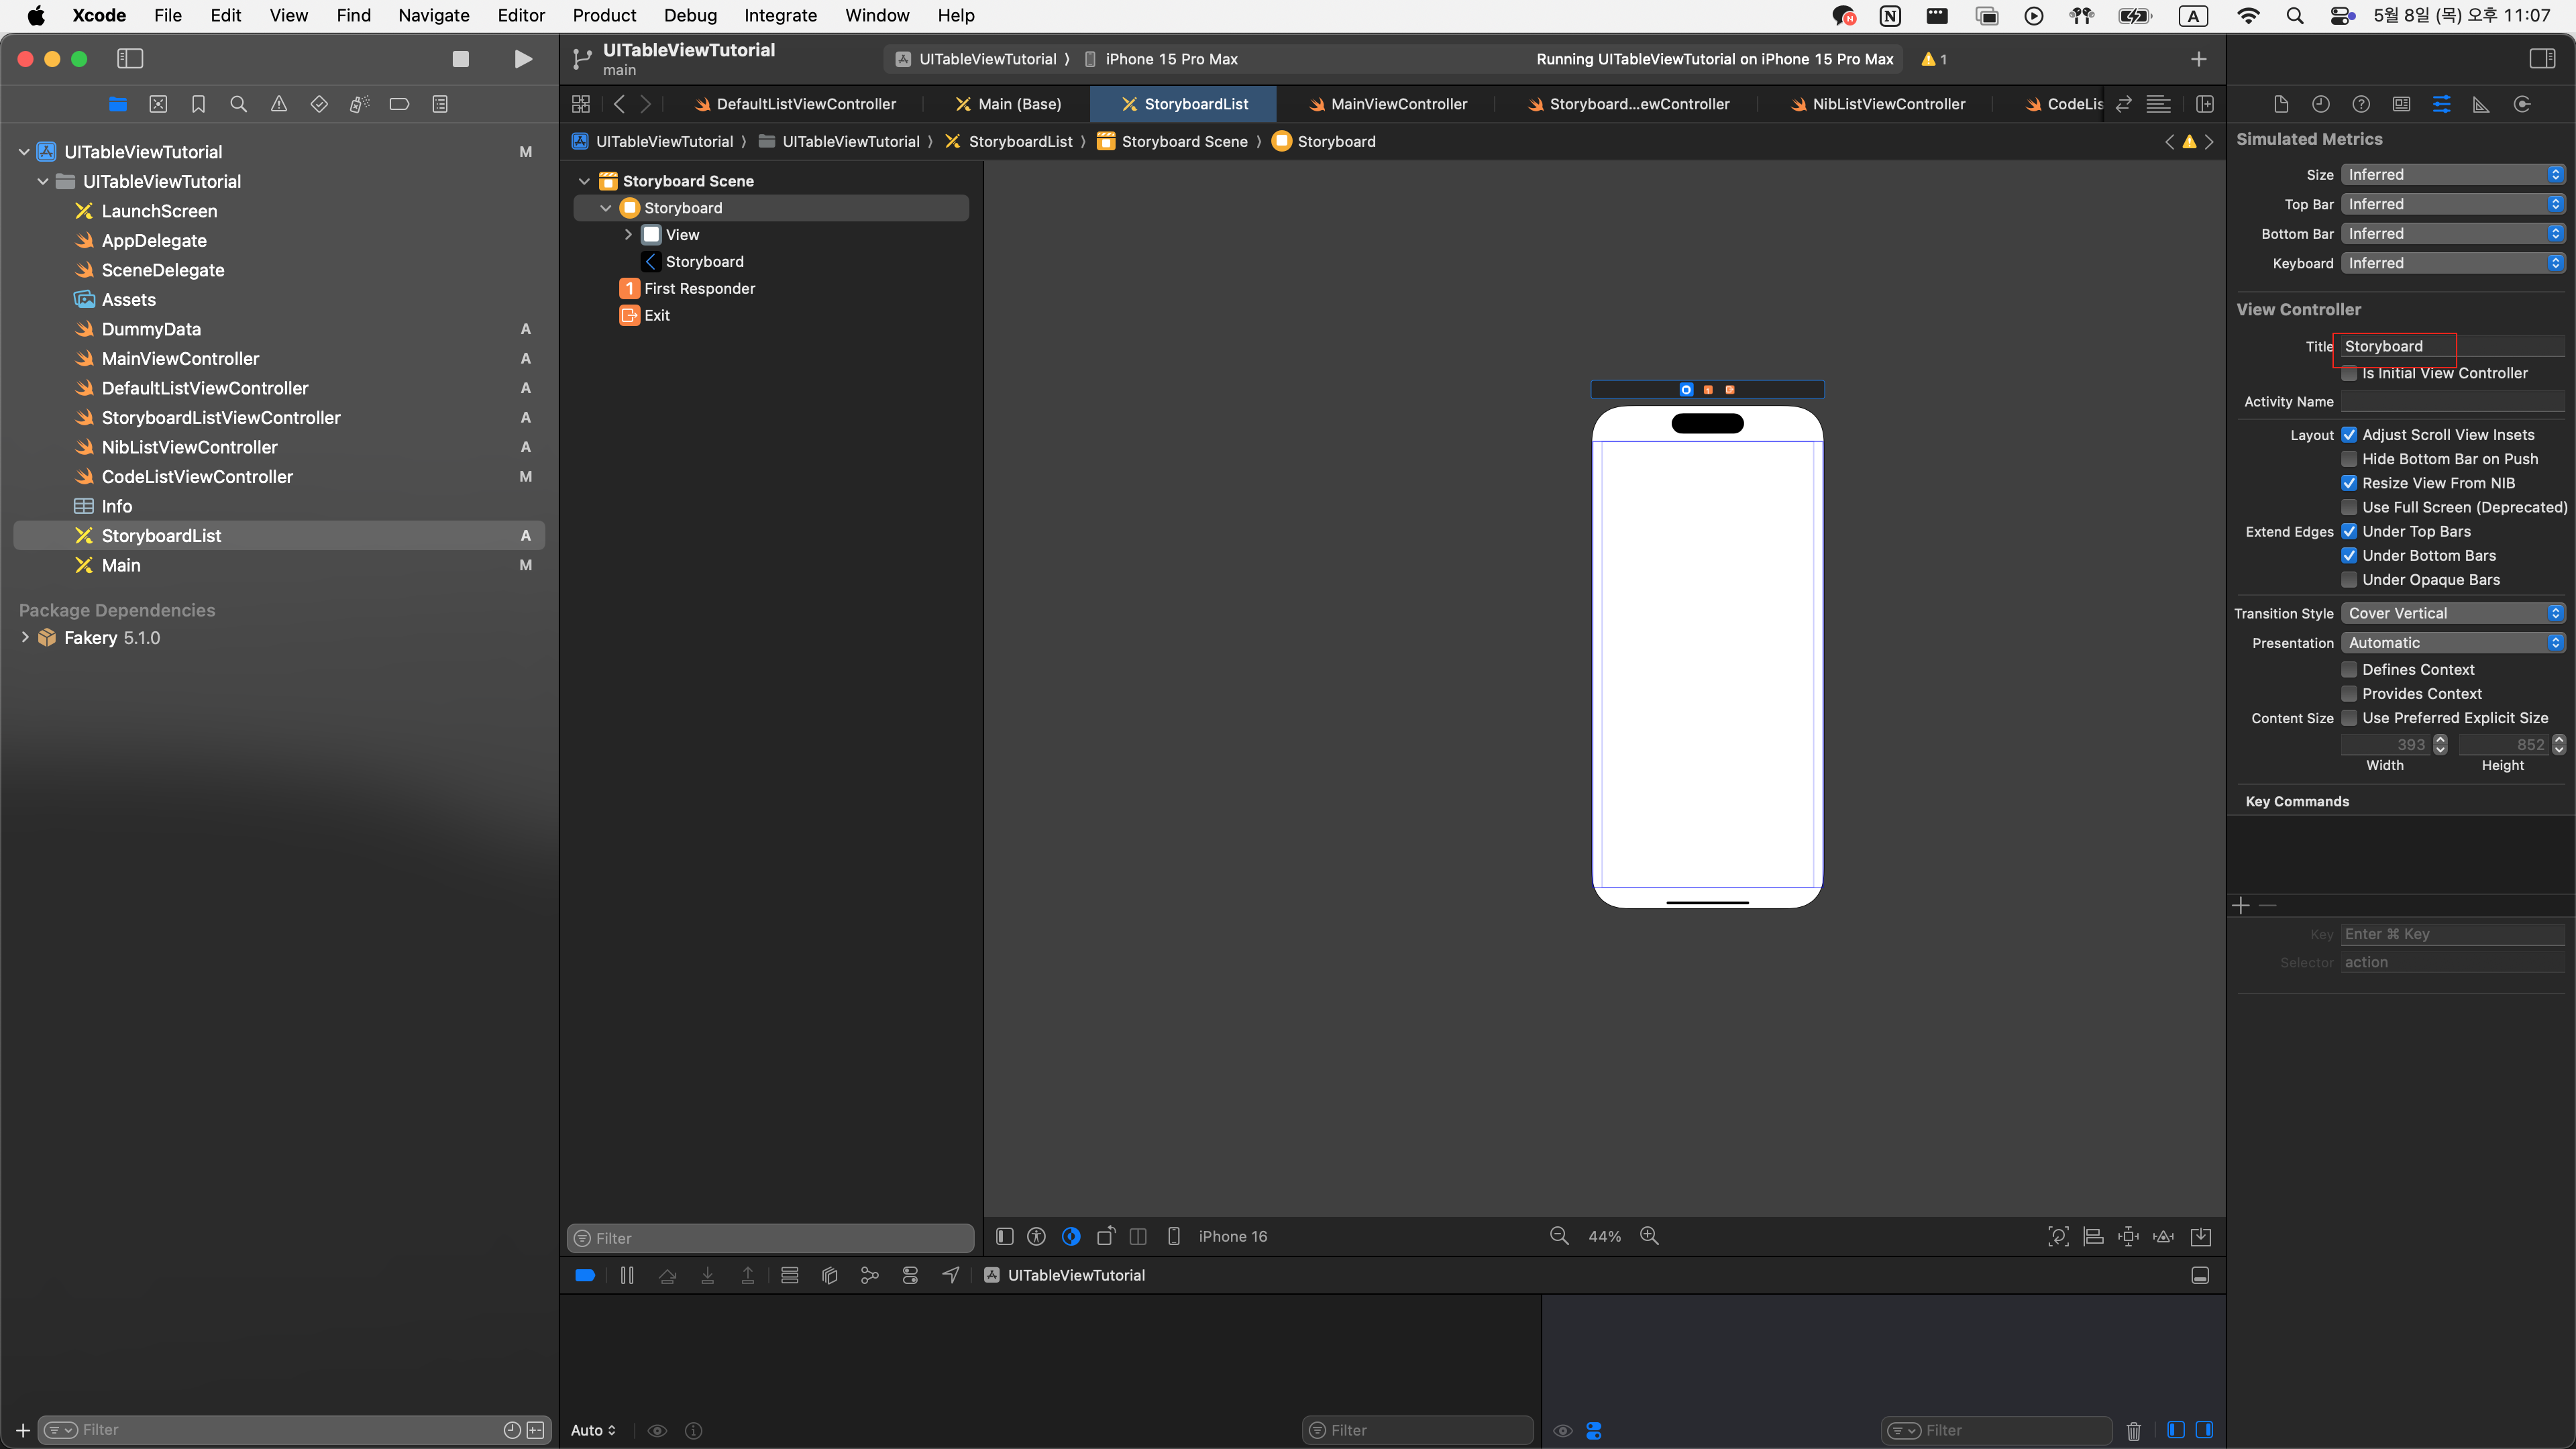The width and height of the screenshot is (2576, 1449).
Task: Open the Editor menu
Action: tap(521, 15)
